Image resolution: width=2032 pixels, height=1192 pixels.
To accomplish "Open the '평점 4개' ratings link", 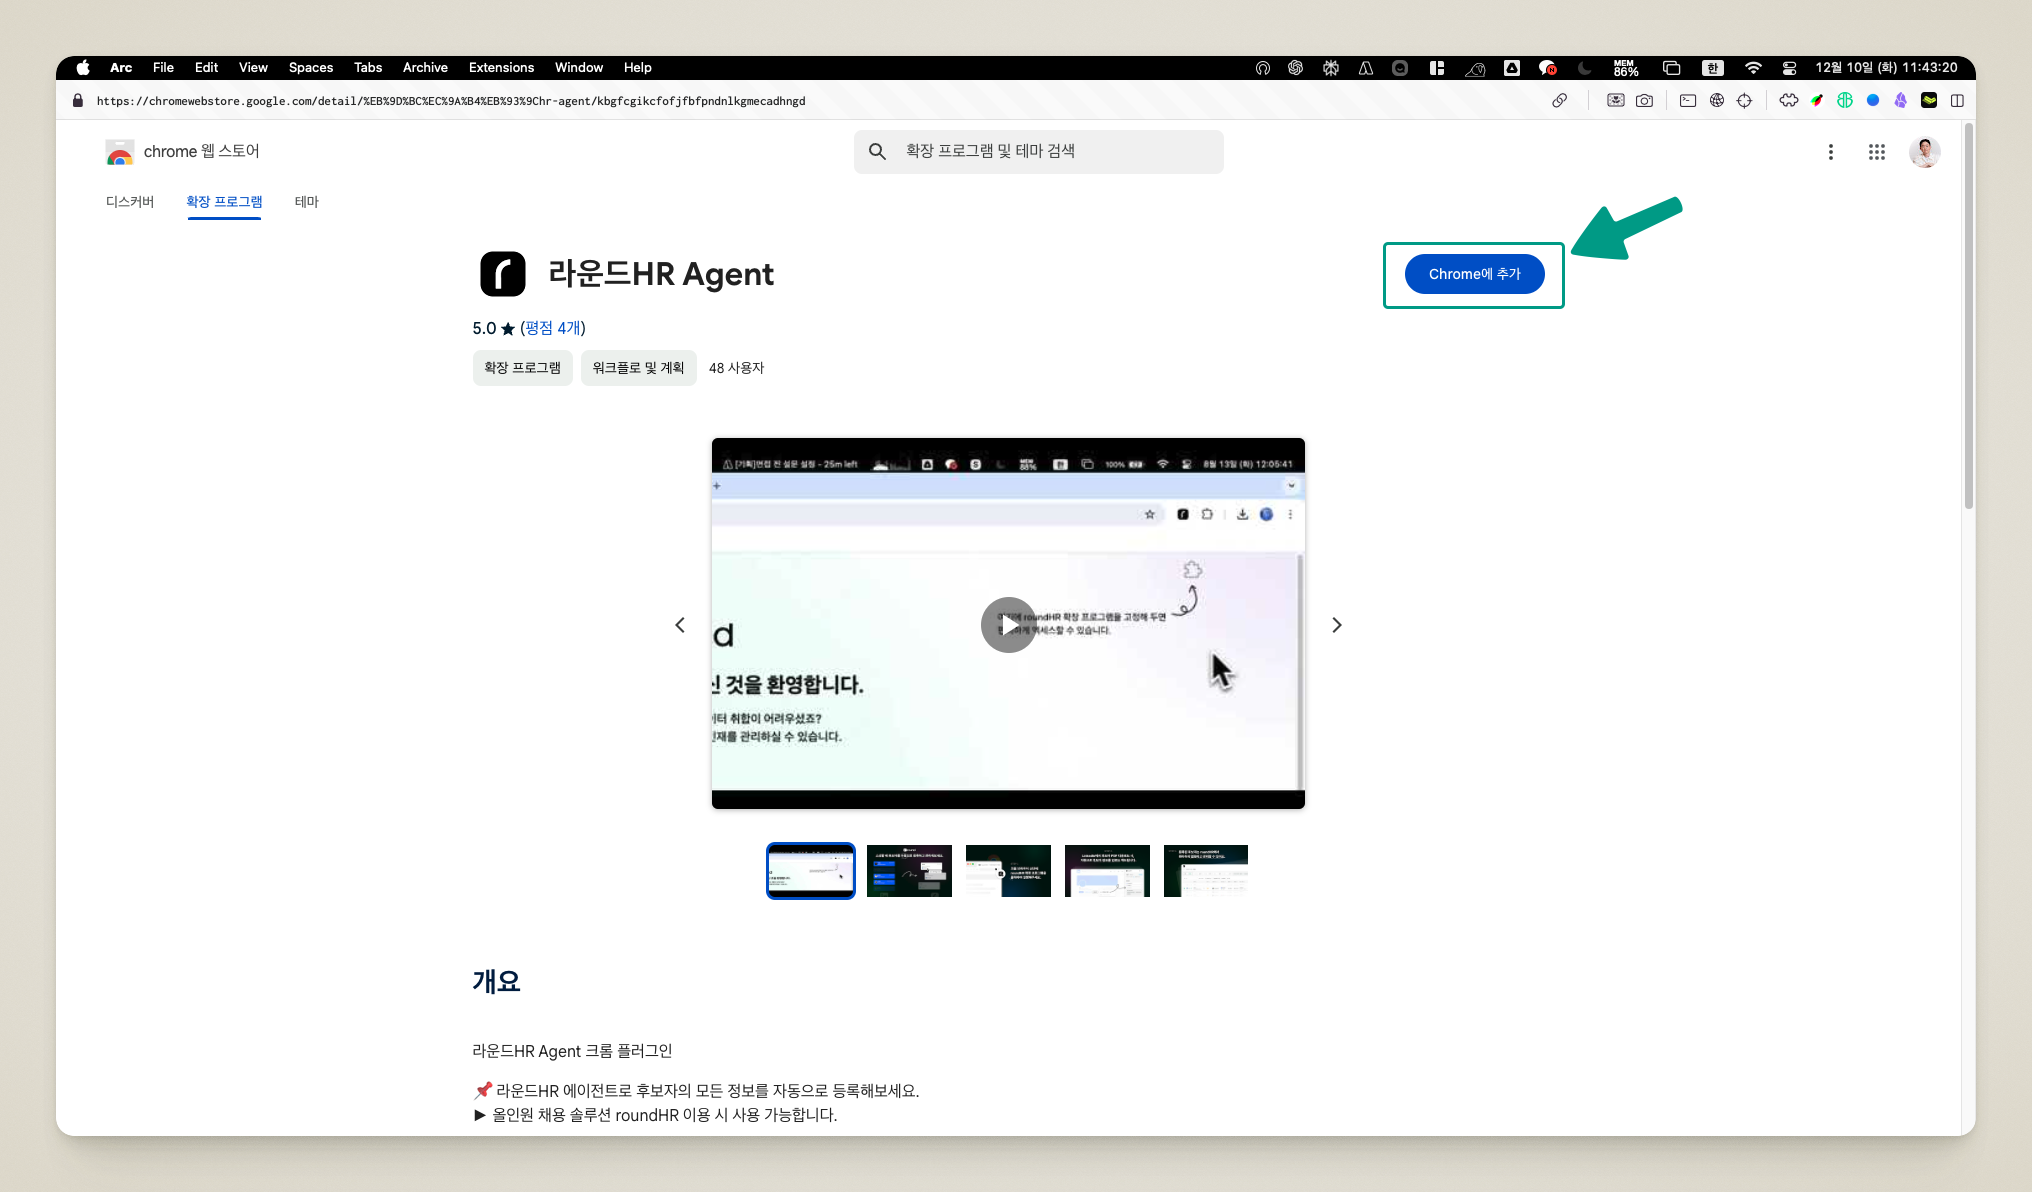I will tap(553, 328).
